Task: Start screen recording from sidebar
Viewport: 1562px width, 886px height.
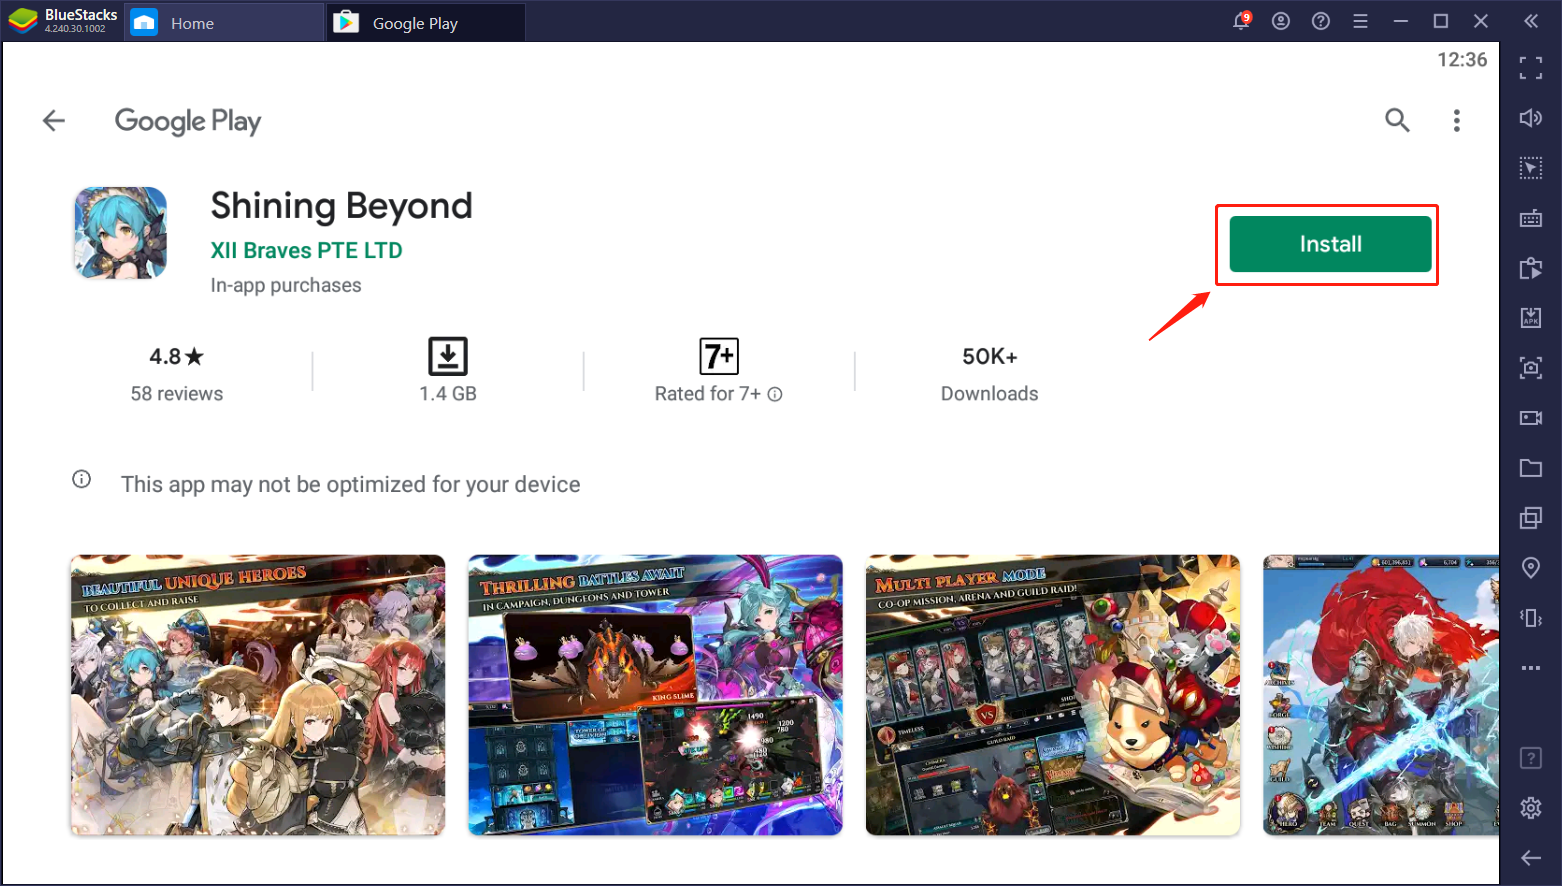Action: (x=1531, y=418)
